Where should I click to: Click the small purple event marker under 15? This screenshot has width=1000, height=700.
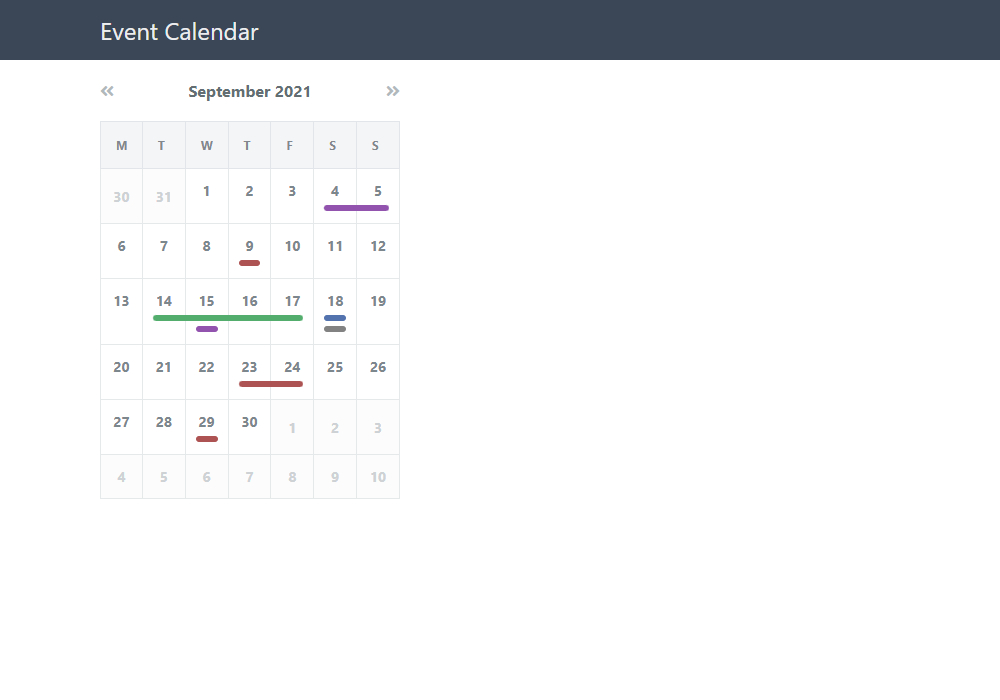pyautogui.click(x=207, y=329)
